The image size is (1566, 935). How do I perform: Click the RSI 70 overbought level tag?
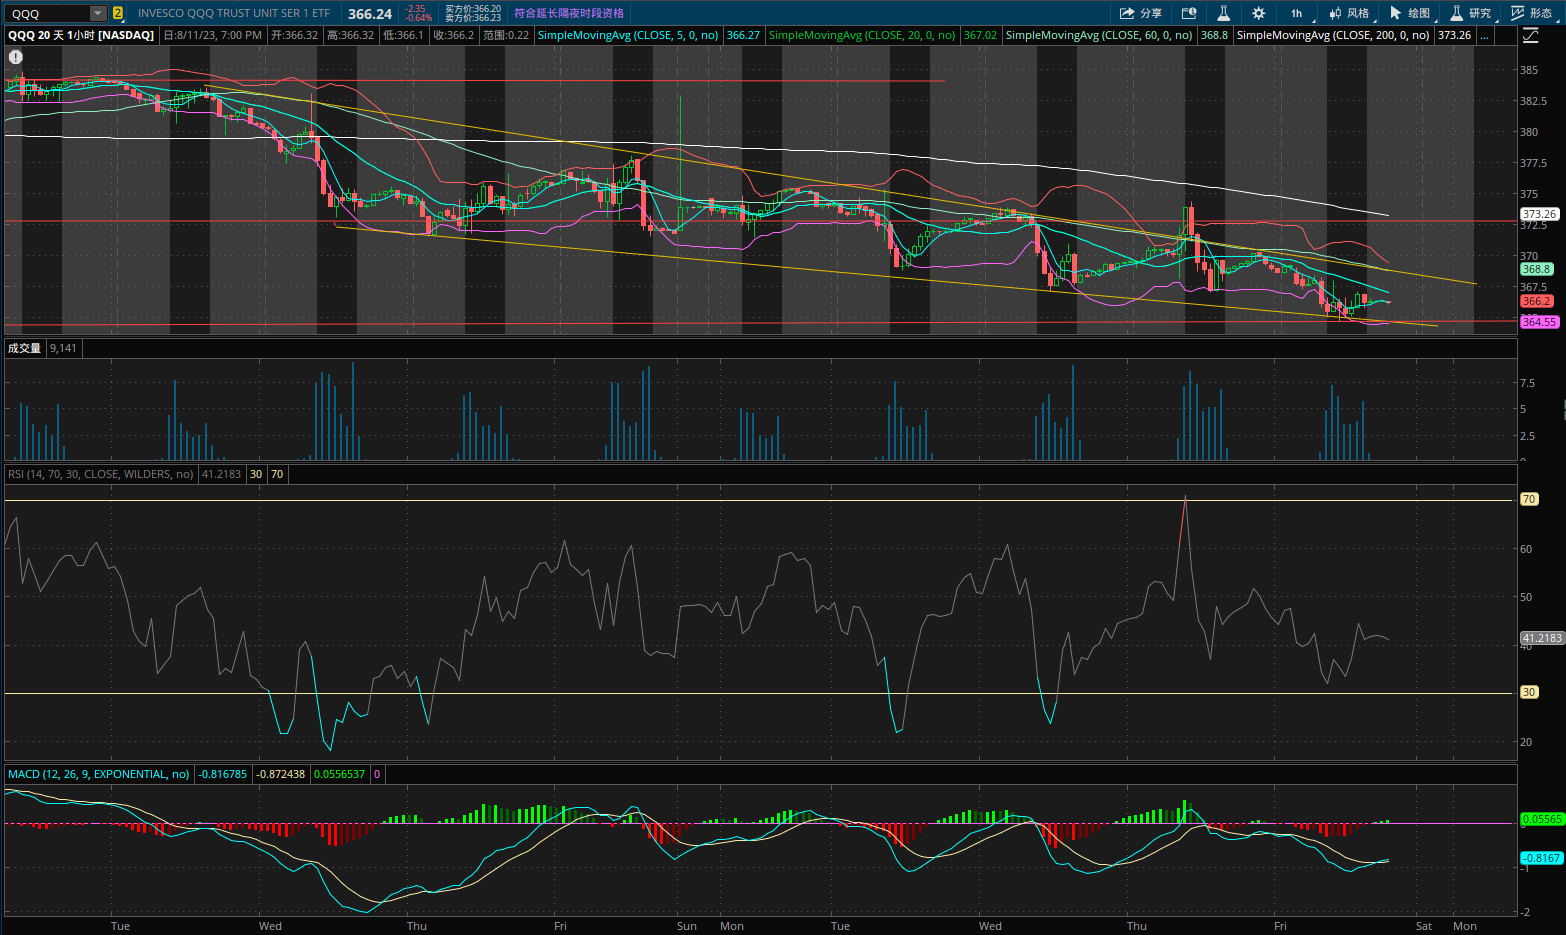(x=1529, y=499)
